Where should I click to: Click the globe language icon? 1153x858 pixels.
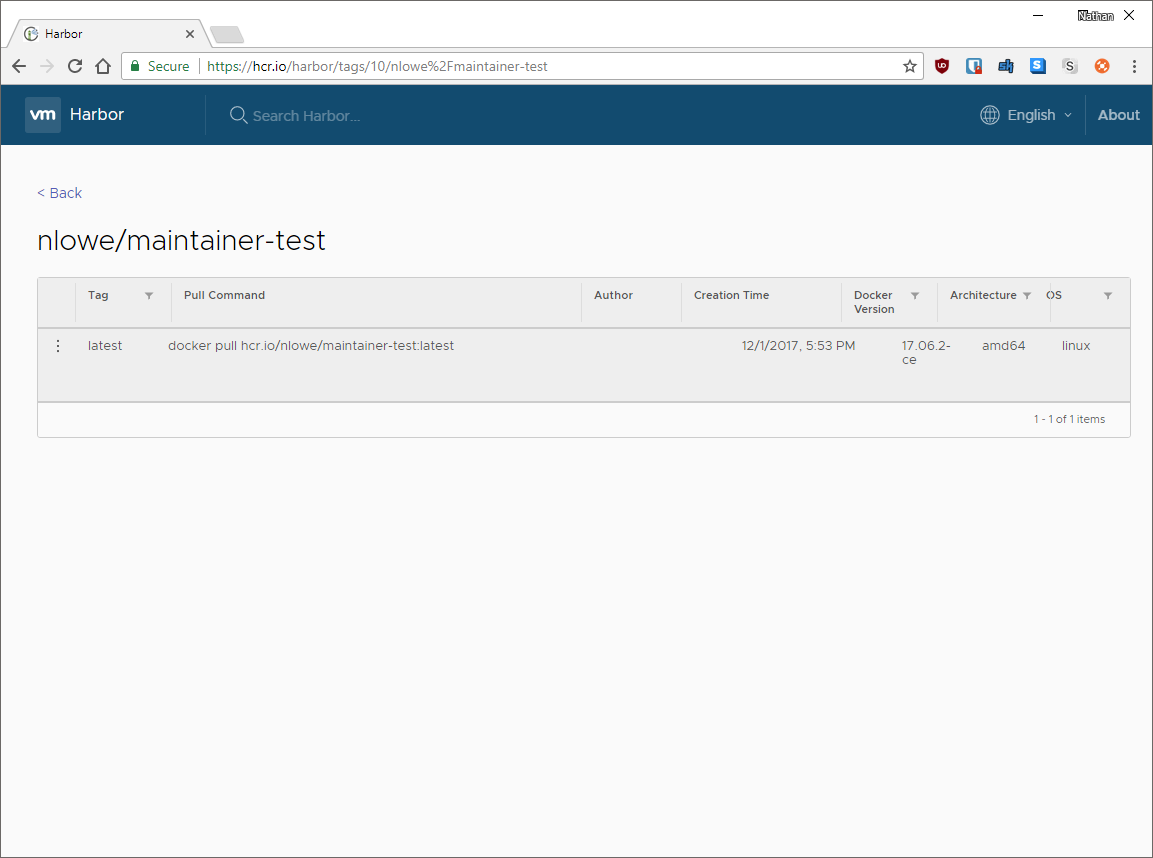coord(989,114)
